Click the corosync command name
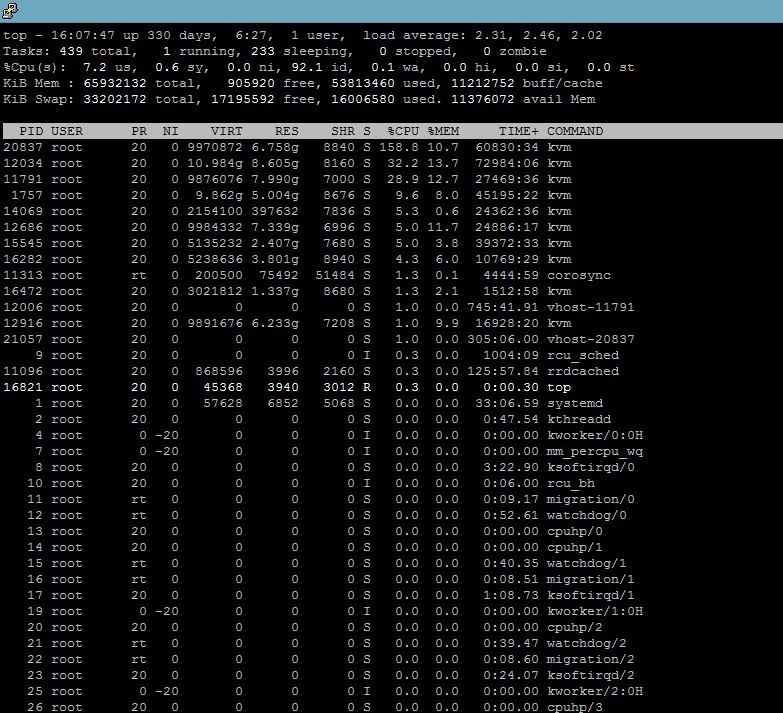 tap(579, 275)
